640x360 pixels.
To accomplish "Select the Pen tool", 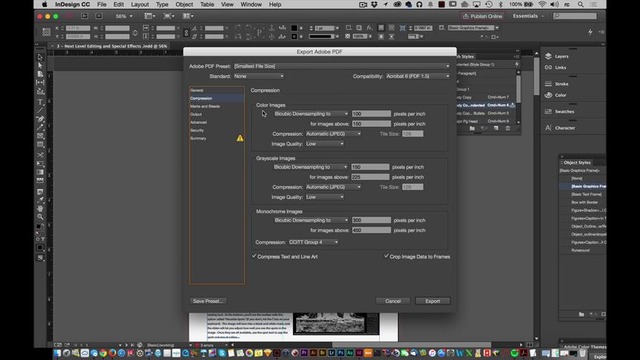I will pos(40,119).
